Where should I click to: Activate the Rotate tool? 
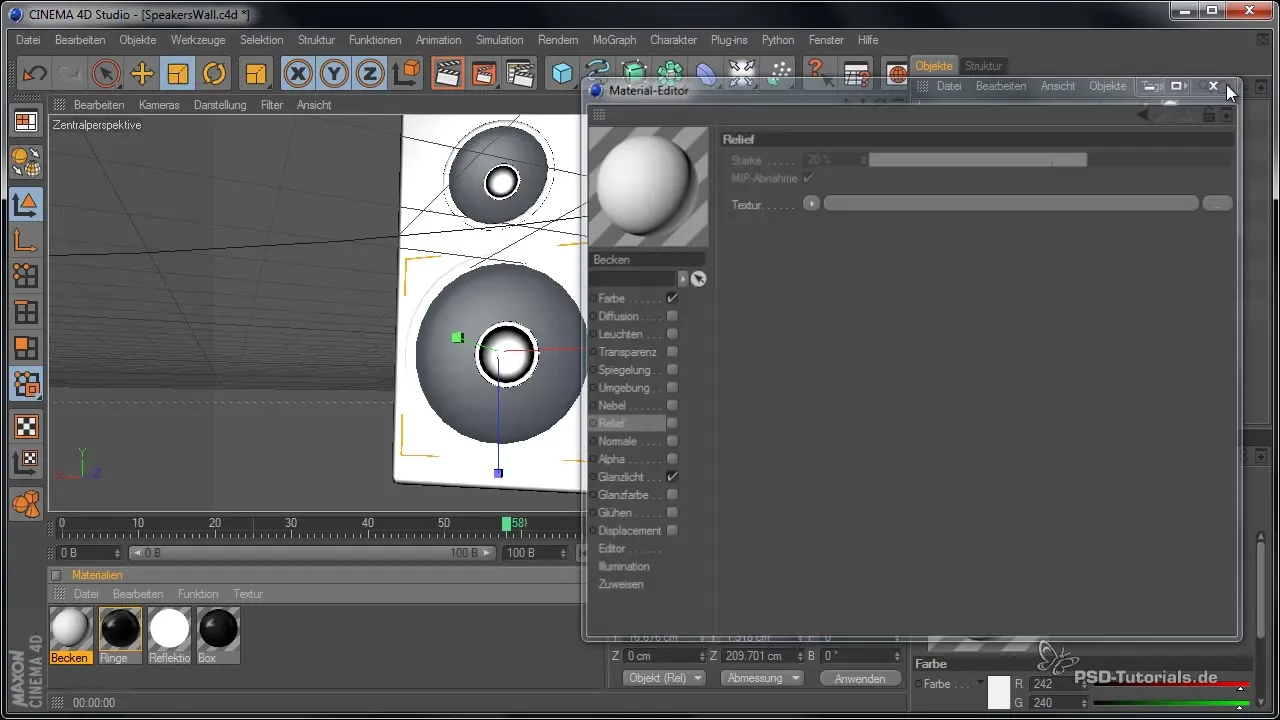click(214, 73)
